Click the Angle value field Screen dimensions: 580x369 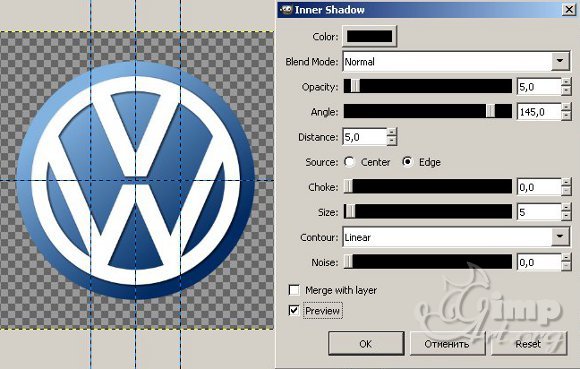[539, 112]
